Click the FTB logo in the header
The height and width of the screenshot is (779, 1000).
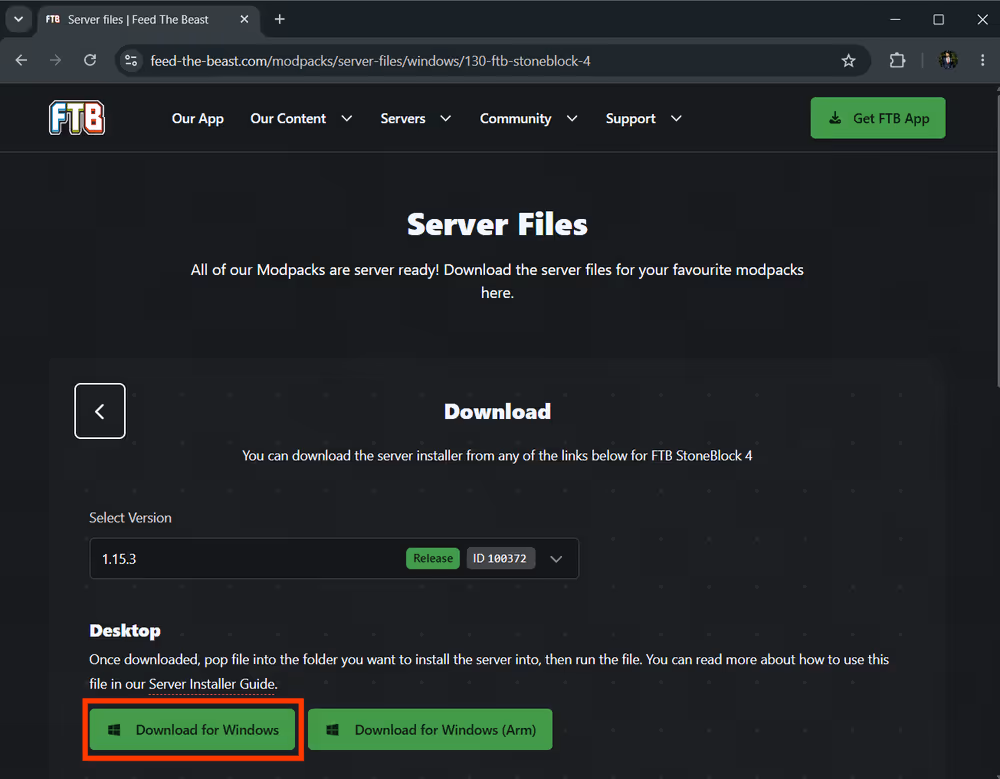tap(77, 118)
